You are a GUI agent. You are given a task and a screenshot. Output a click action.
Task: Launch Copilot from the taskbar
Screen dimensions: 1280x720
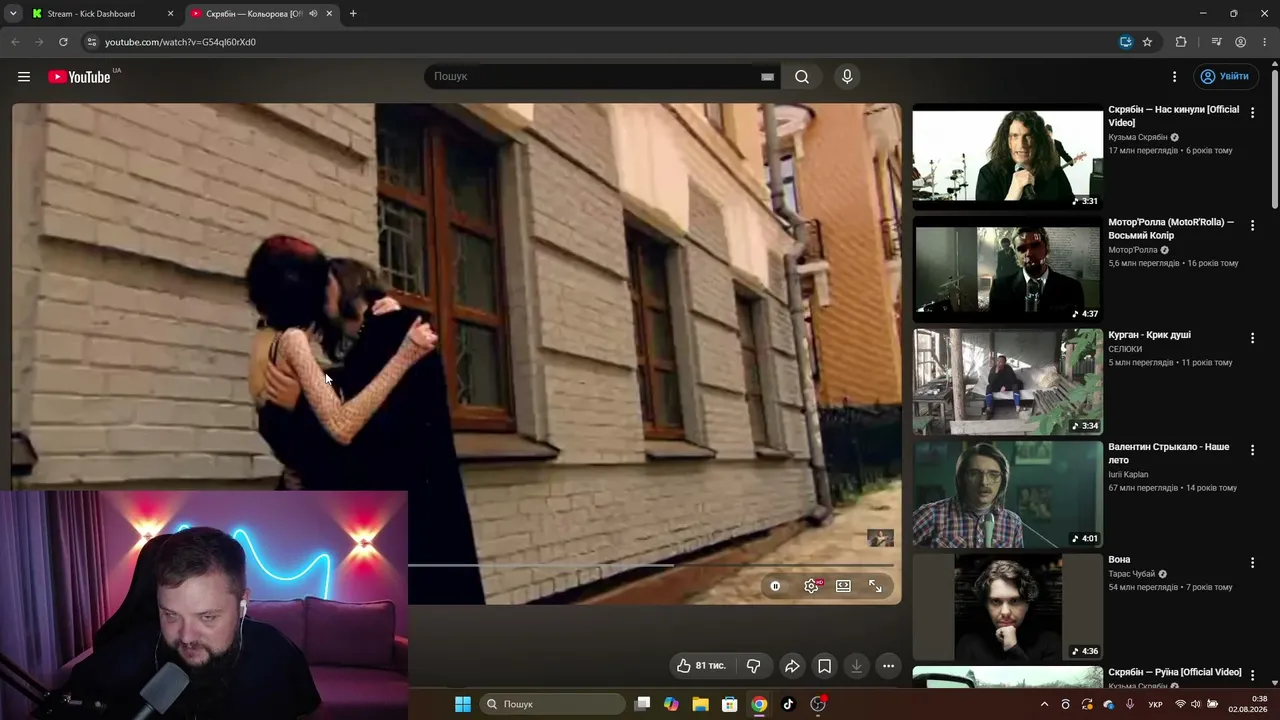point(671,704)
